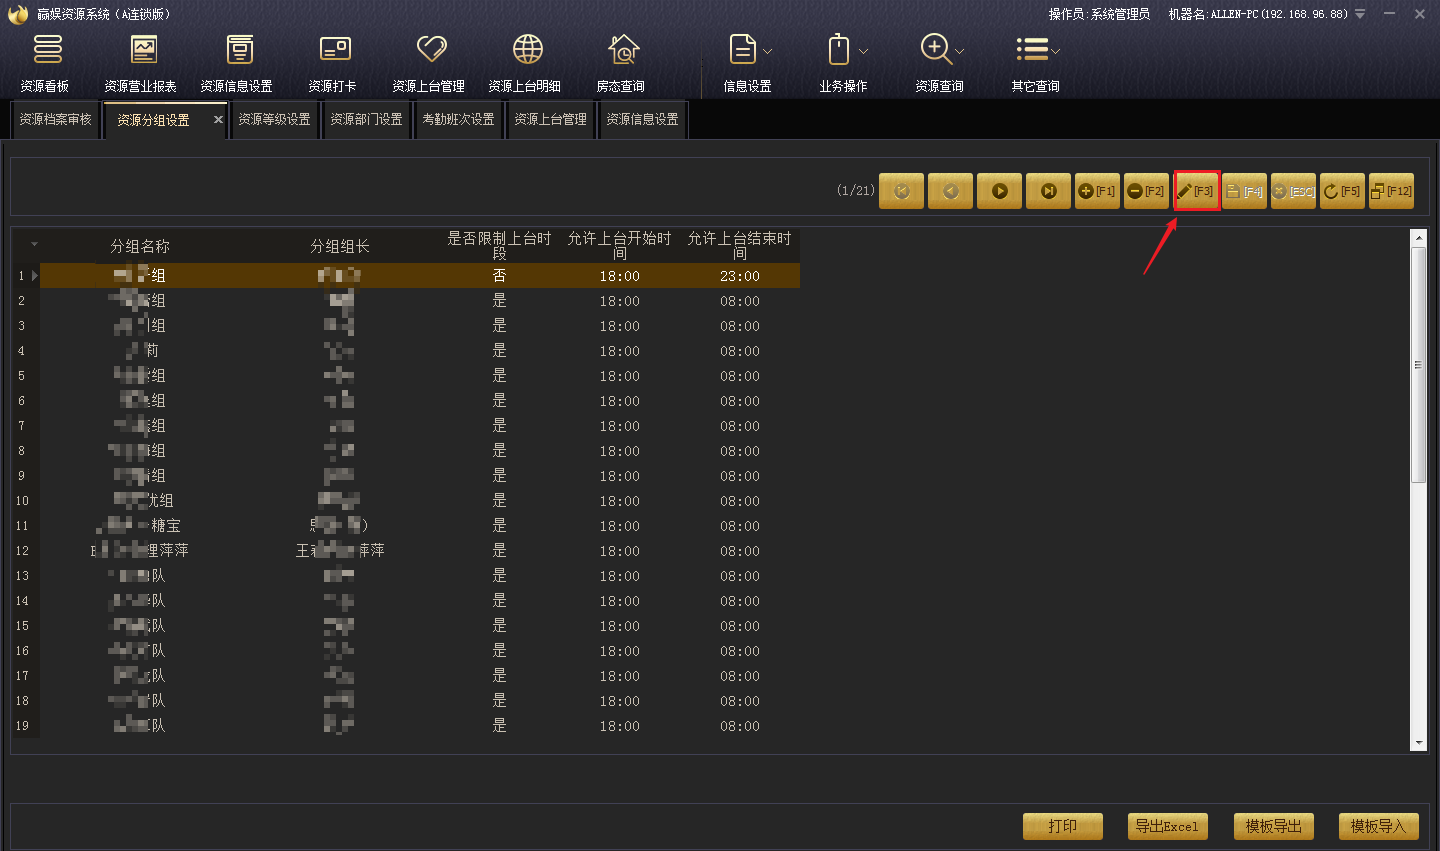Viewport: 1440px width, 851px height.
Task: Open 资源上台管理 toolbar icon
Action: [x=429, y=62]
